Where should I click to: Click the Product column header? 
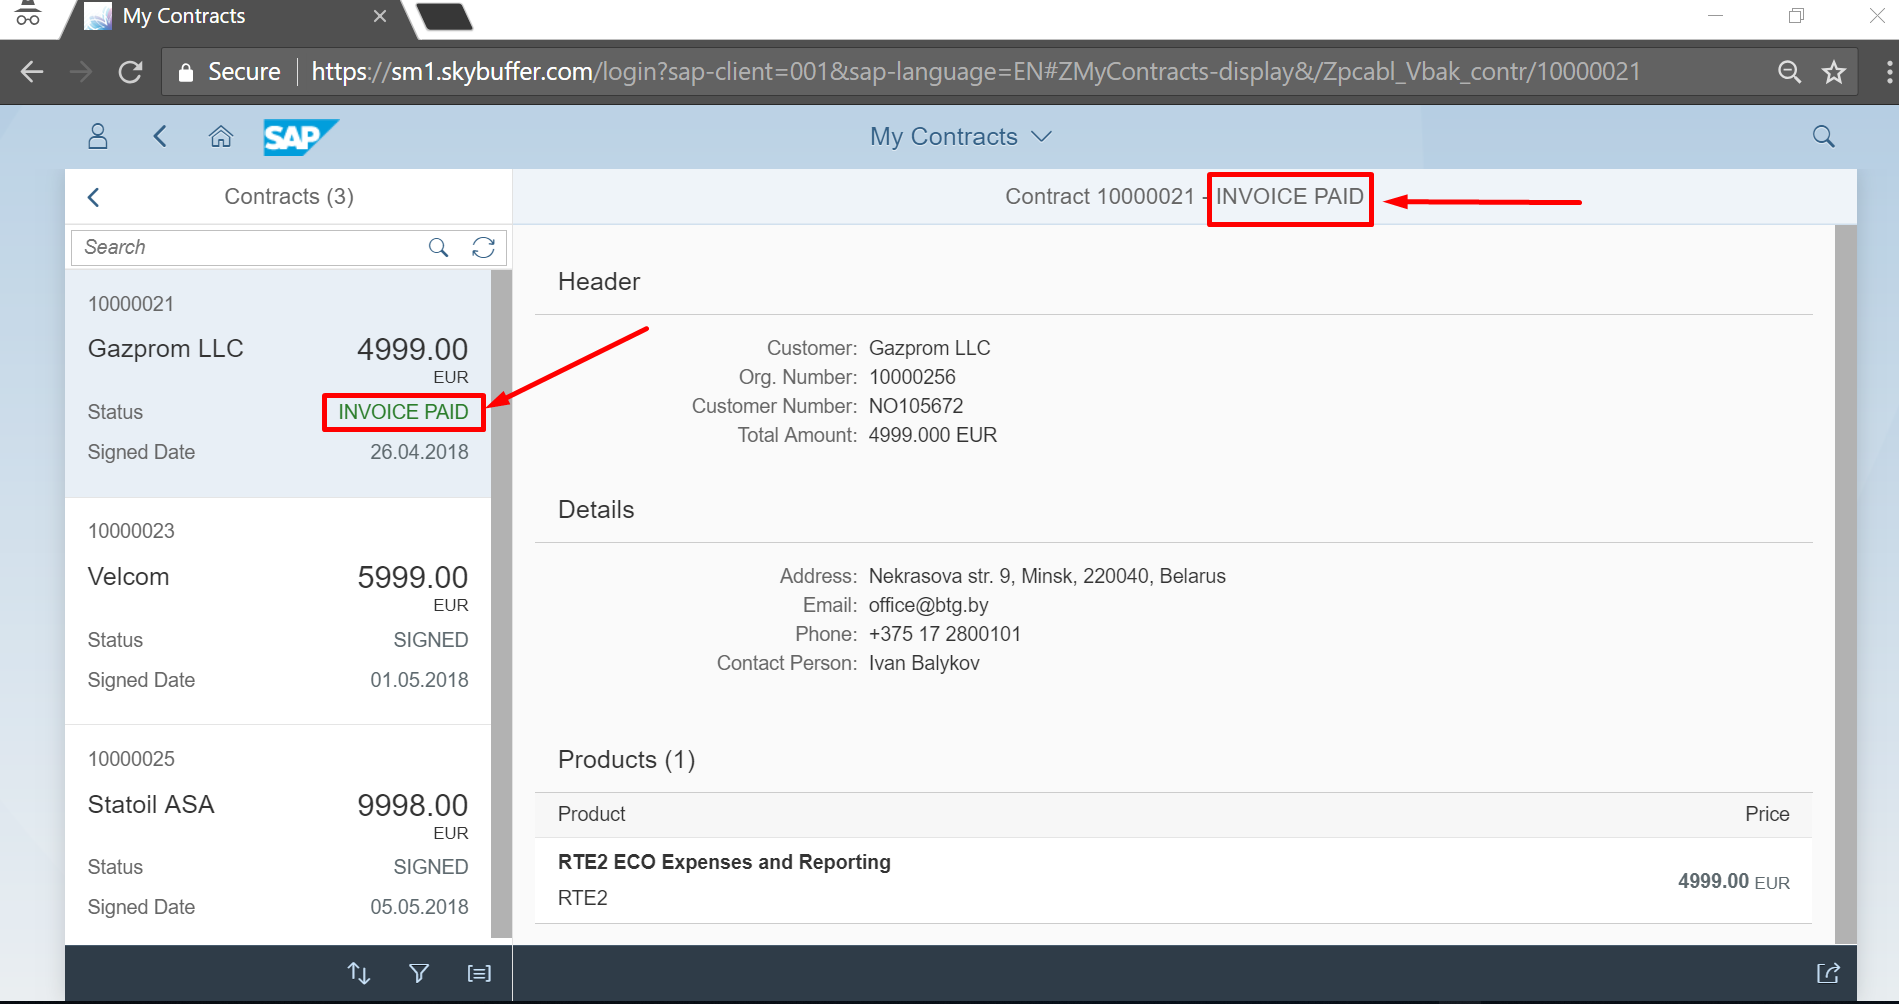pos(591,814)
